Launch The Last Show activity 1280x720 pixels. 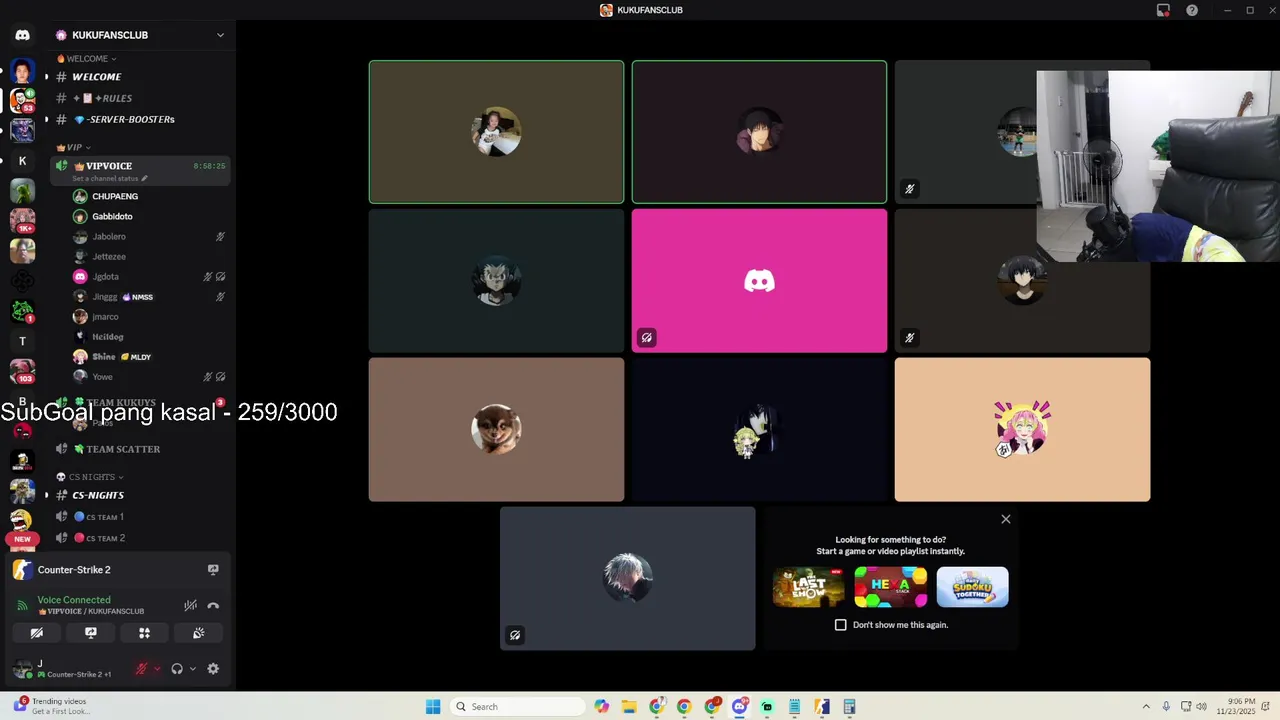coord(808,587)
